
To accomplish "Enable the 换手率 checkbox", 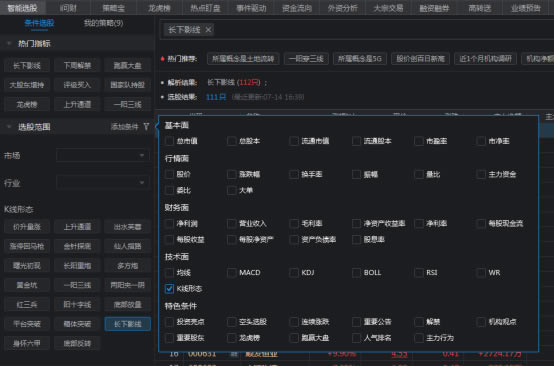I will tap(294, 174).
